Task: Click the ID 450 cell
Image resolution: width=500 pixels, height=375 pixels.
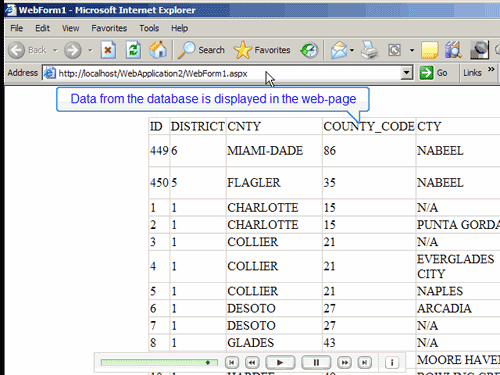Action: coord(159,183)
